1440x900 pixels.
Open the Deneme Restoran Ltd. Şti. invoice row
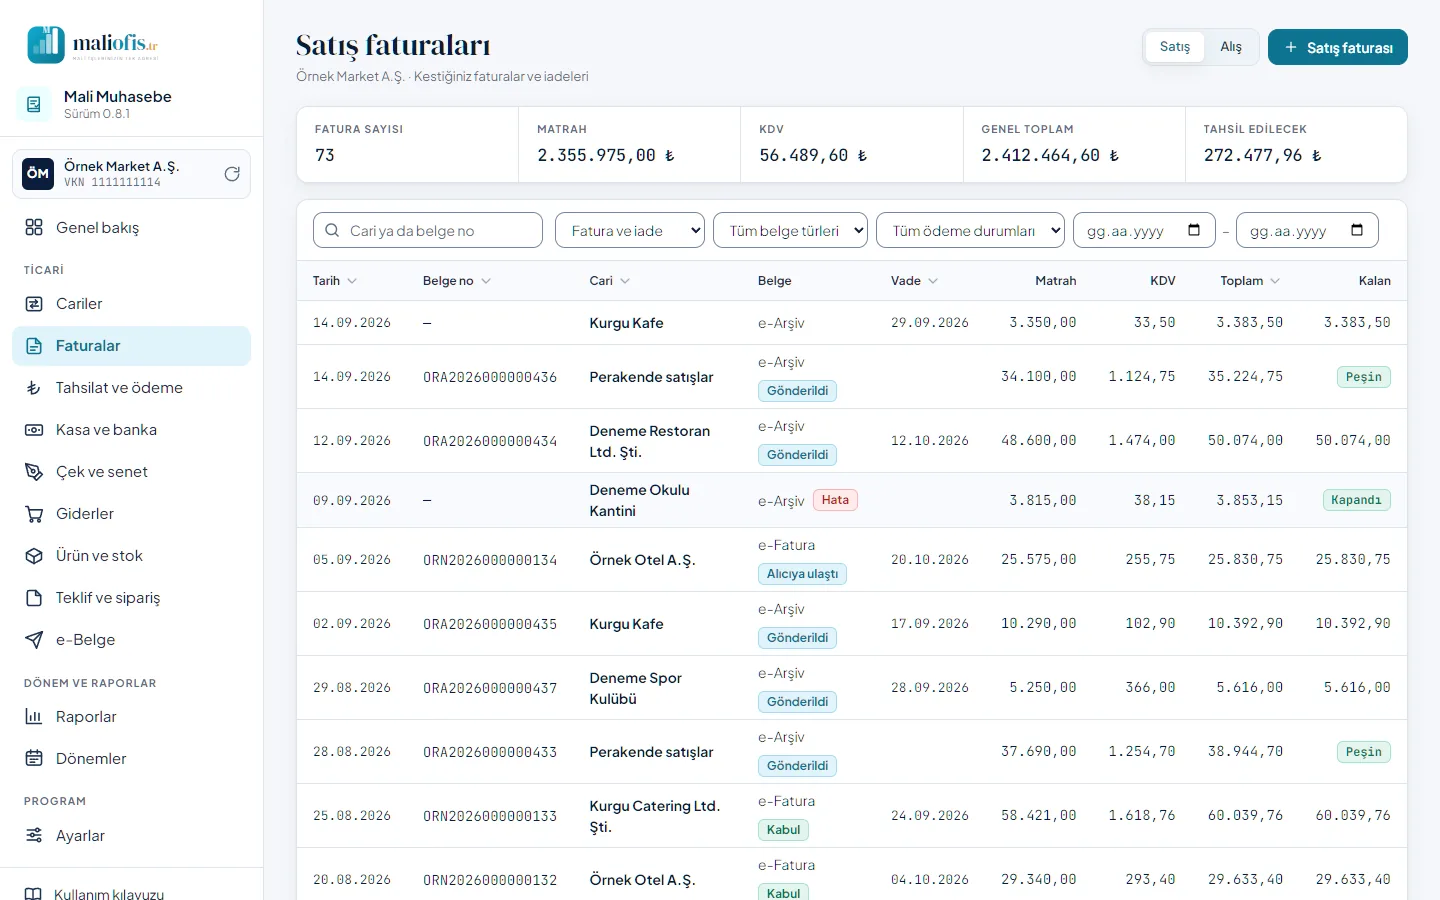[852, 441]
